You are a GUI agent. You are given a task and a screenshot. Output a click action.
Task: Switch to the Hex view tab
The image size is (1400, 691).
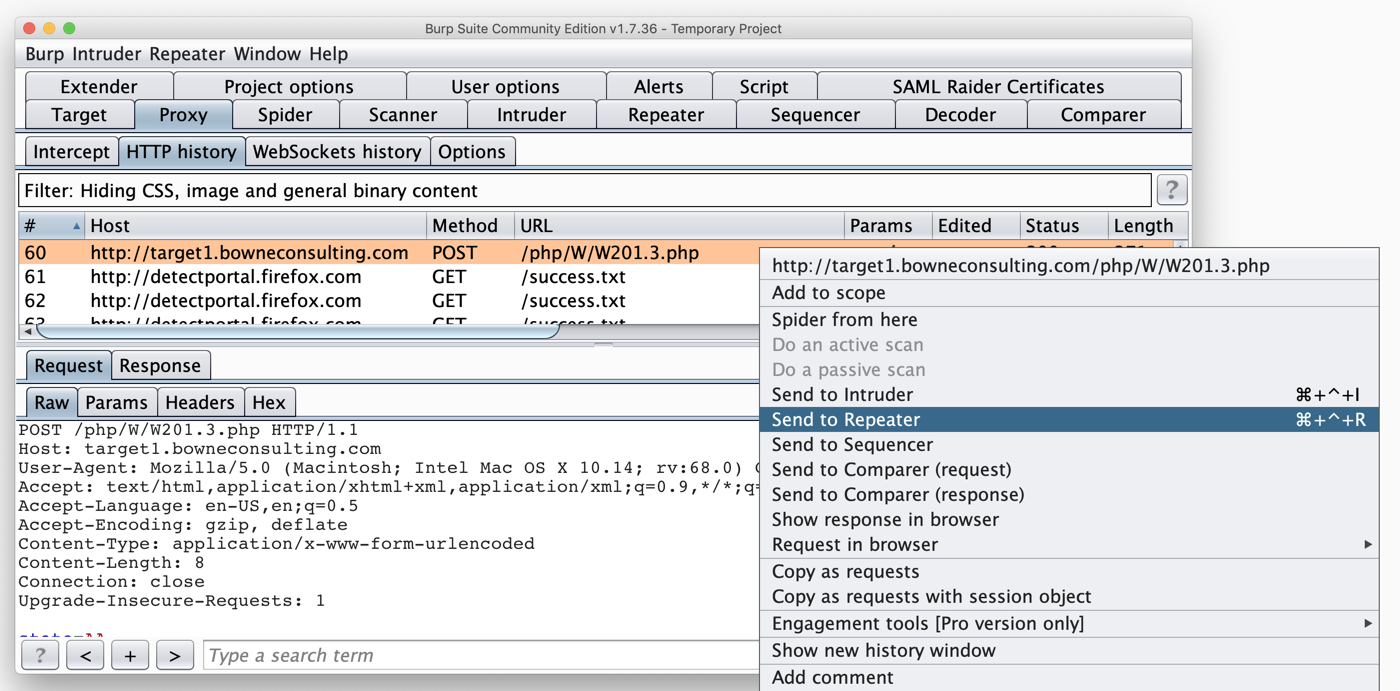pyautogui.click(x=268, y=403)
